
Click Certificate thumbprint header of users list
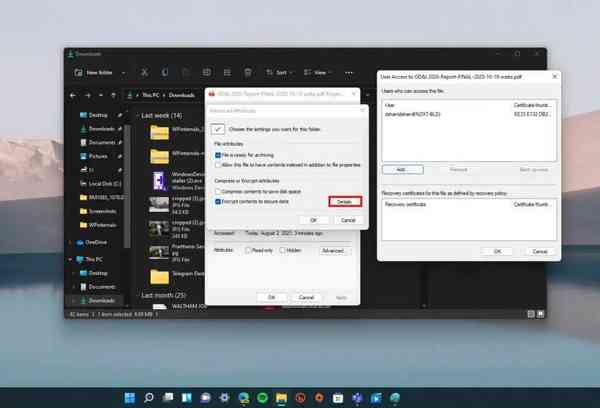tap(532, 105)
